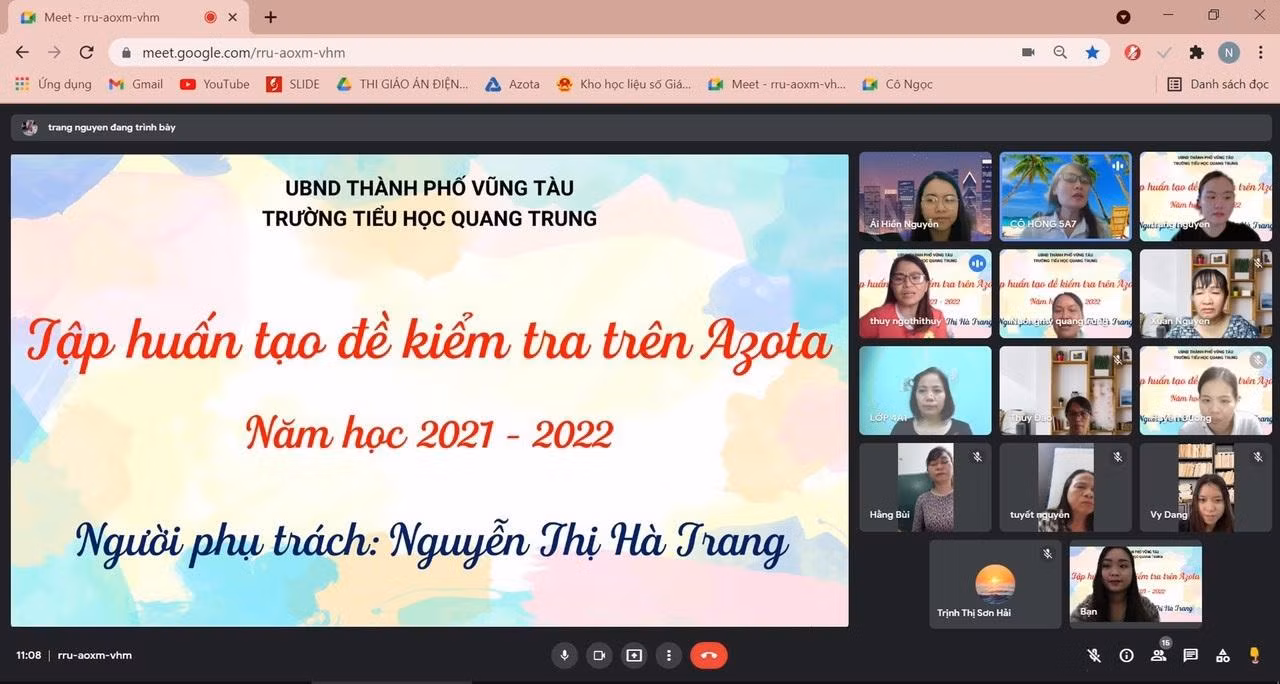
Task: Open the Present now screen-share button
Action: (x=634, y=655)
